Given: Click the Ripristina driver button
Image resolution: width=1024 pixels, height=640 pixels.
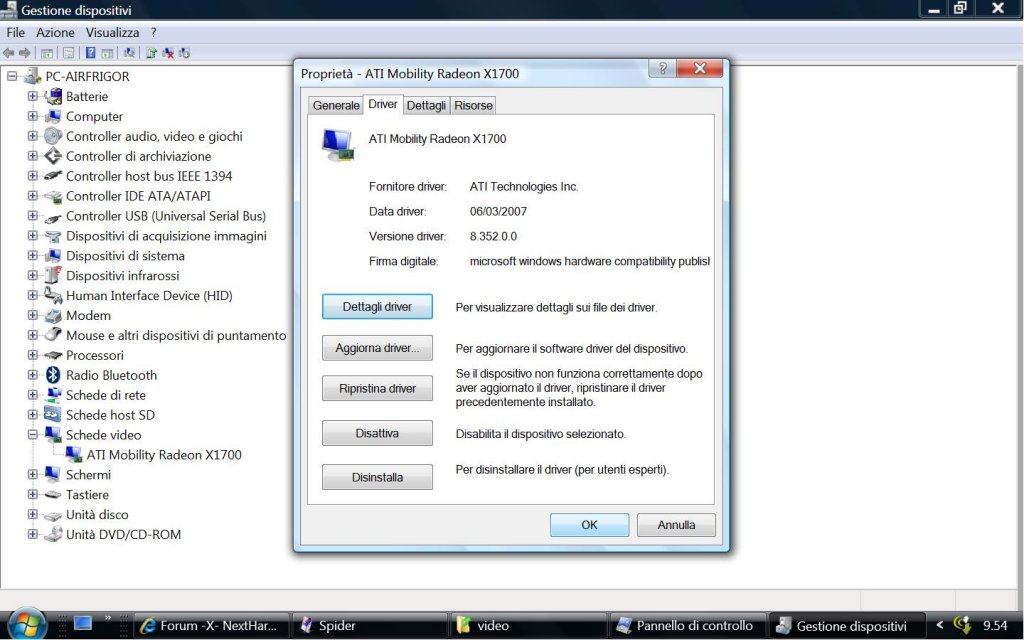Looking at the screenshot, I should click(377, 389).
